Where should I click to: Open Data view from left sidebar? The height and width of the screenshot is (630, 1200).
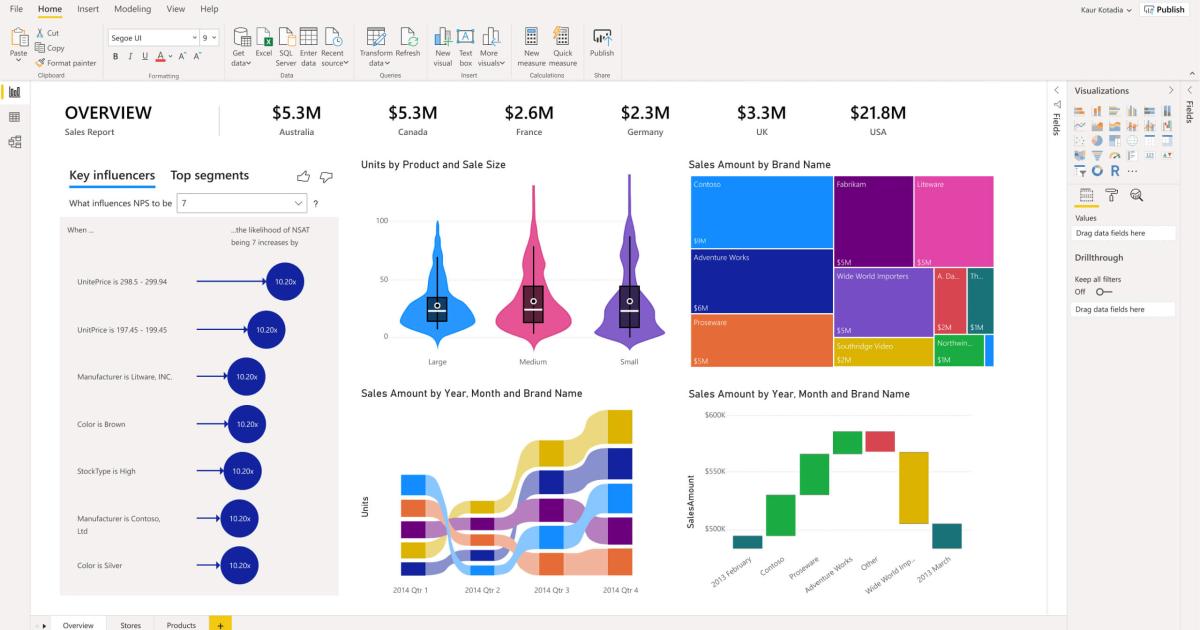15,117
